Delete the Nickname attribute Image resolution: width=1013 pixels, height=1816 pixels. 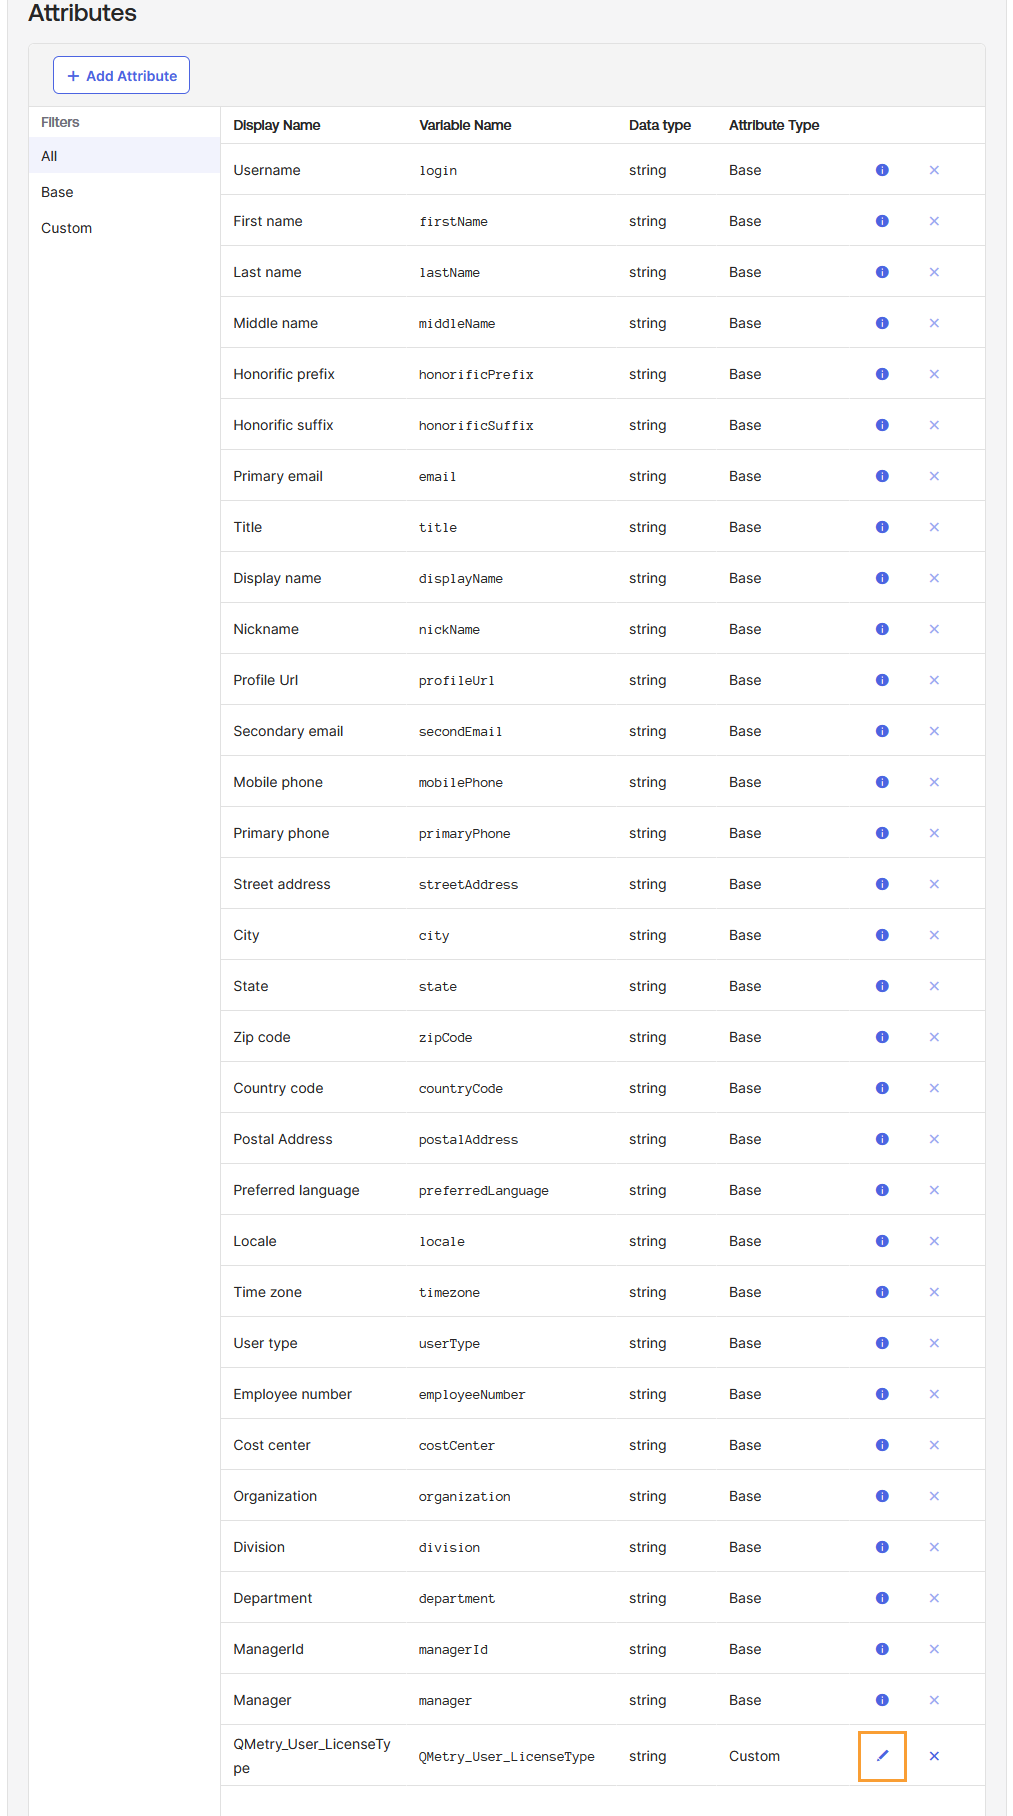point(933,629)
